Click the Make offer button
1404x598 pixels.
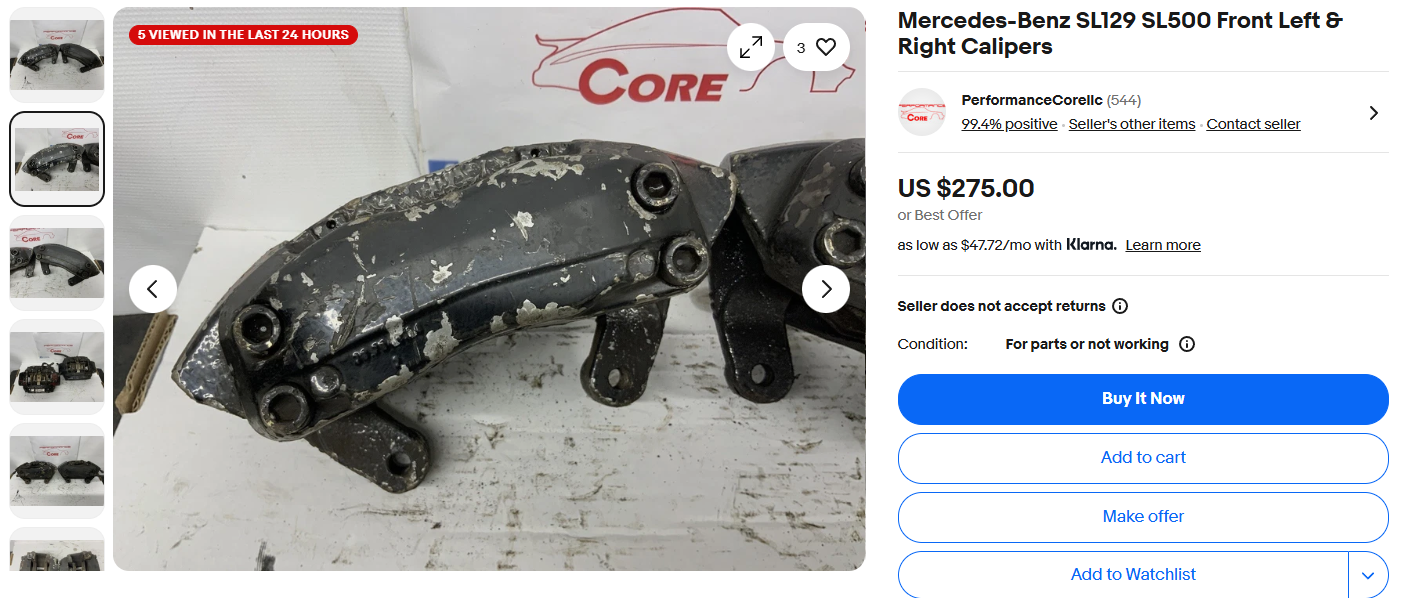coord(1143,517)
